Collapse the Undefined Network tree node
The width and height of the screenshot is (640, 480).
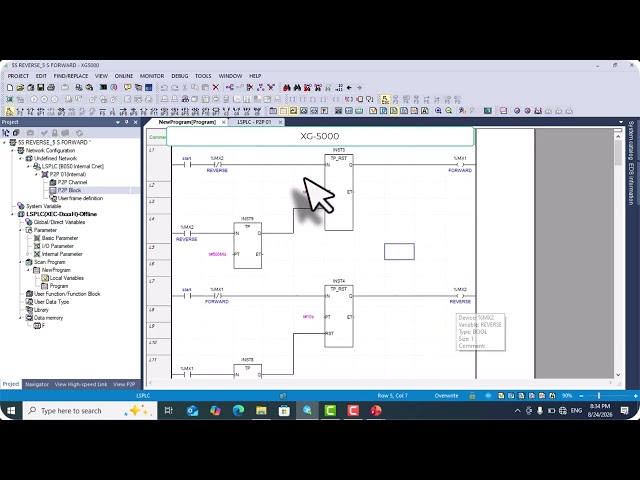pyautogui.click(x=20, y=158)
